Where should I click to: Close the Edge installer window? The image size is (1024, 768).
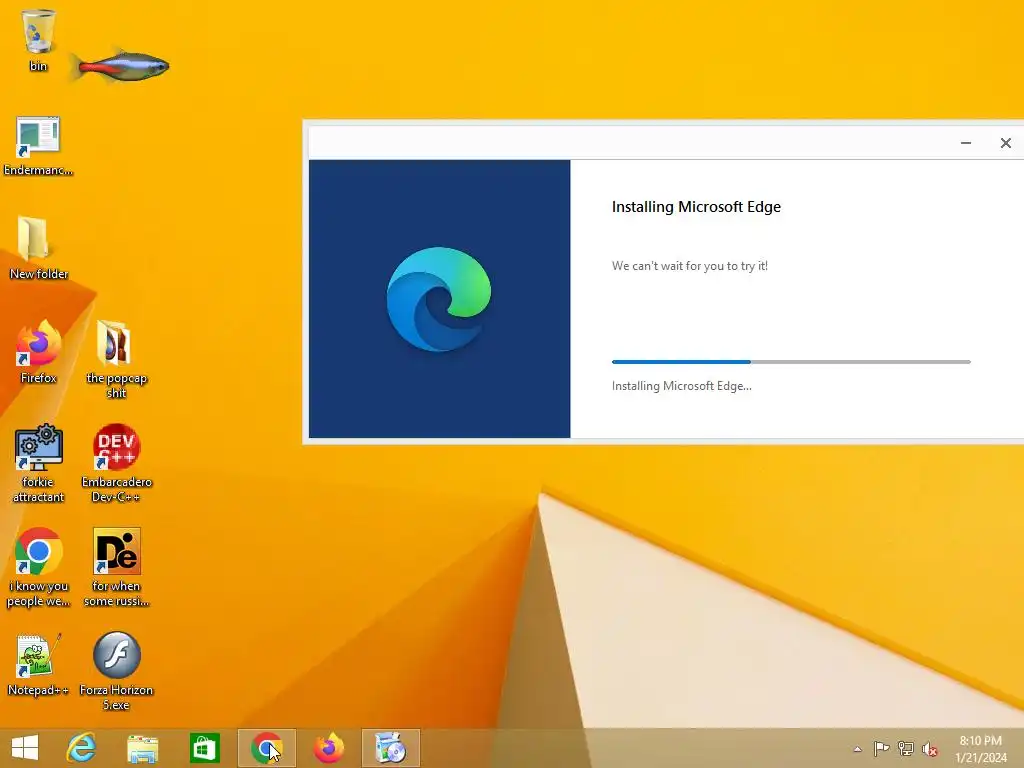[1006, 143]
